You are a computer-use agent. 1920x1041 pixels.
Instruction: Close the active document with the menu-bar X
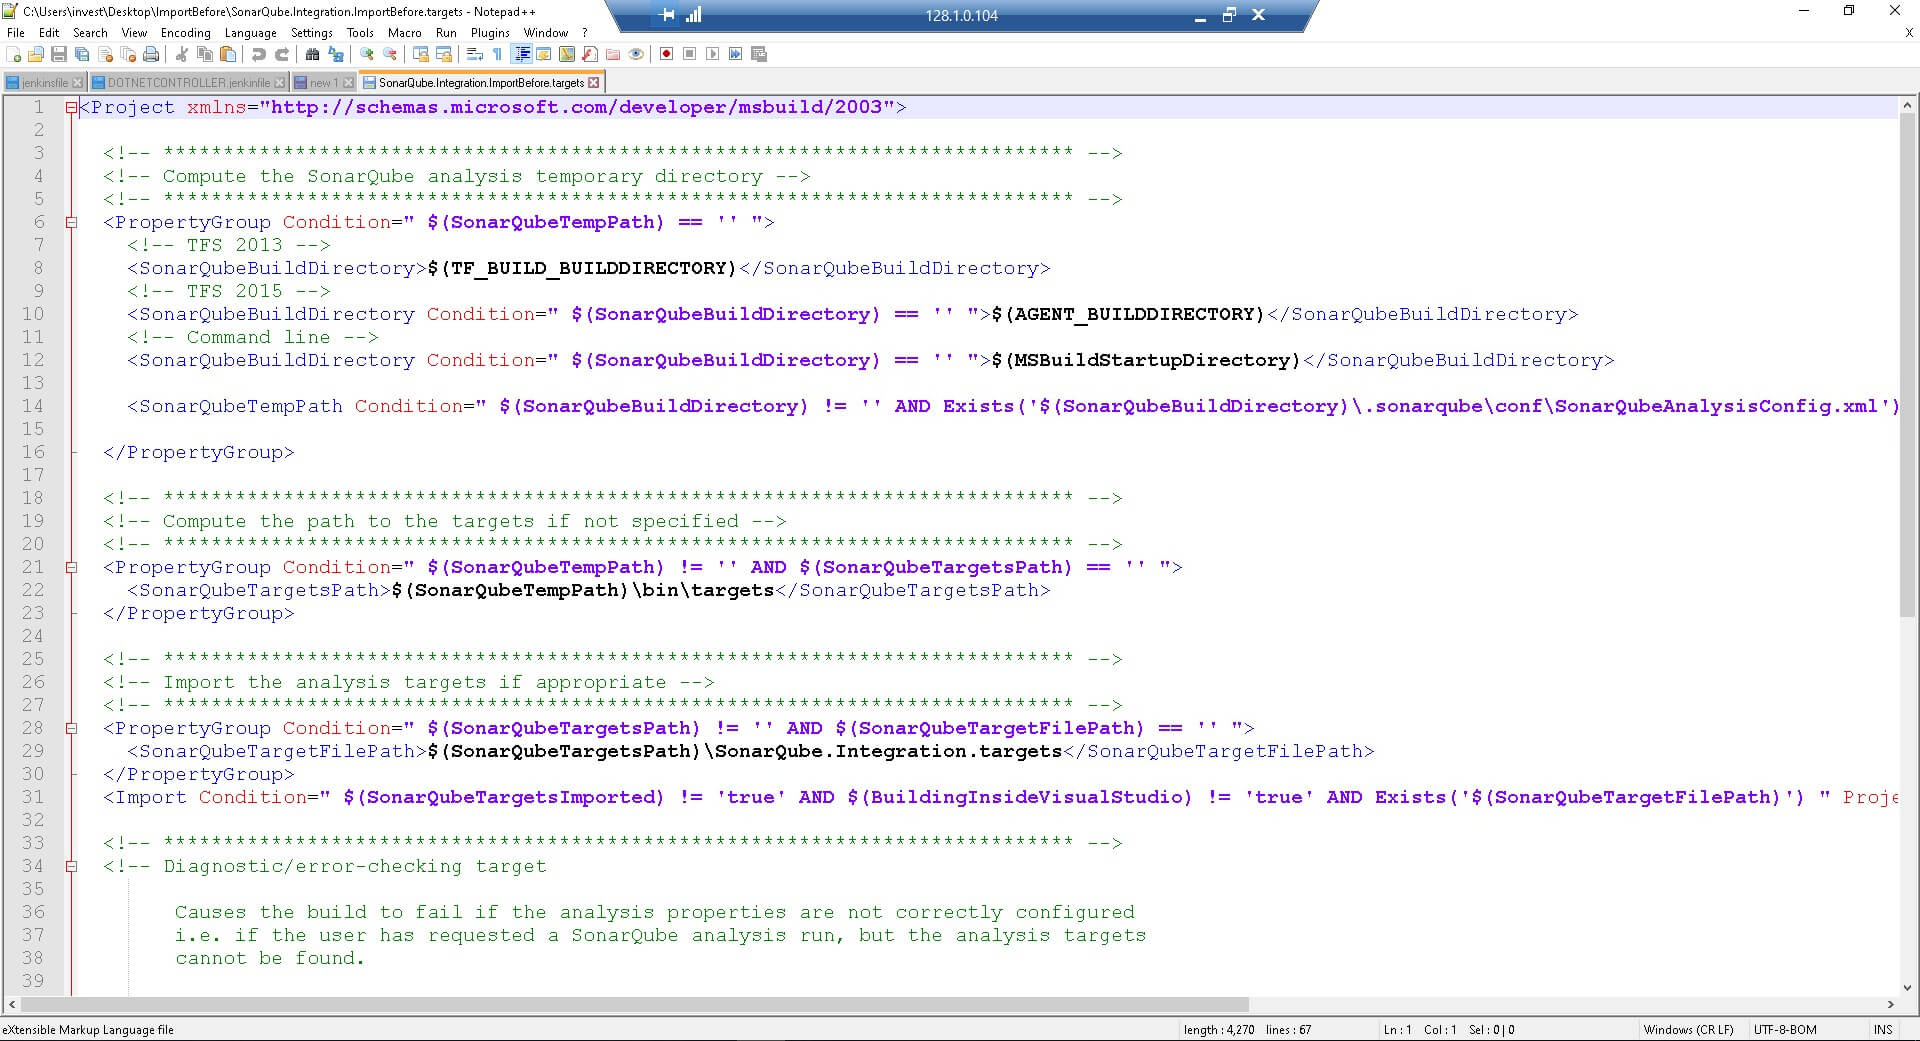(x=1908, y=33)
